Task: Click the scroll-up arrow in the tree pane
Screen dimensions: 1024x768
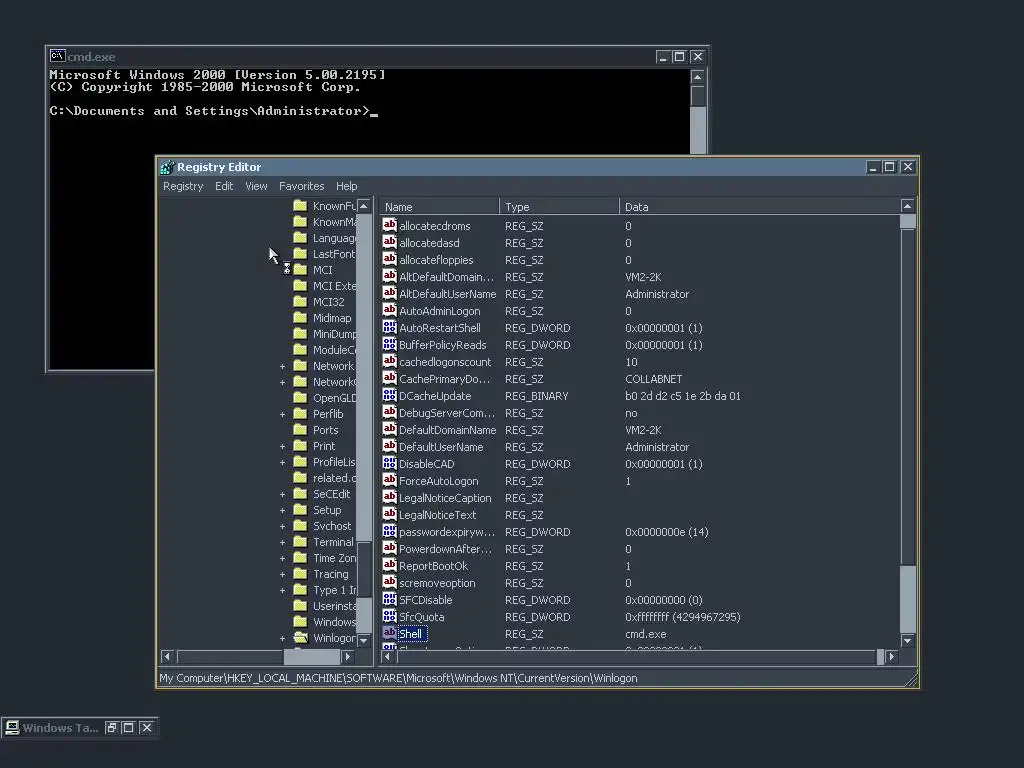Action: point(364,206)
